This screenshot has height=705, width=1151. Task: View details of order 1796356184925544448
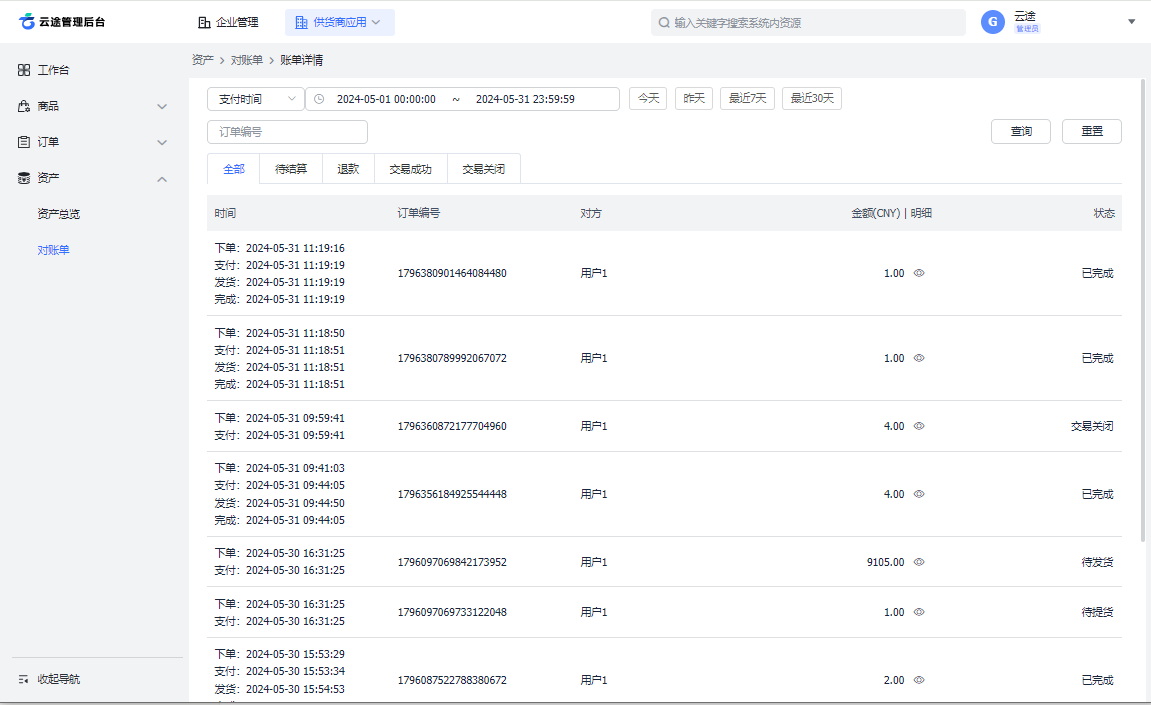pos(919,494)
